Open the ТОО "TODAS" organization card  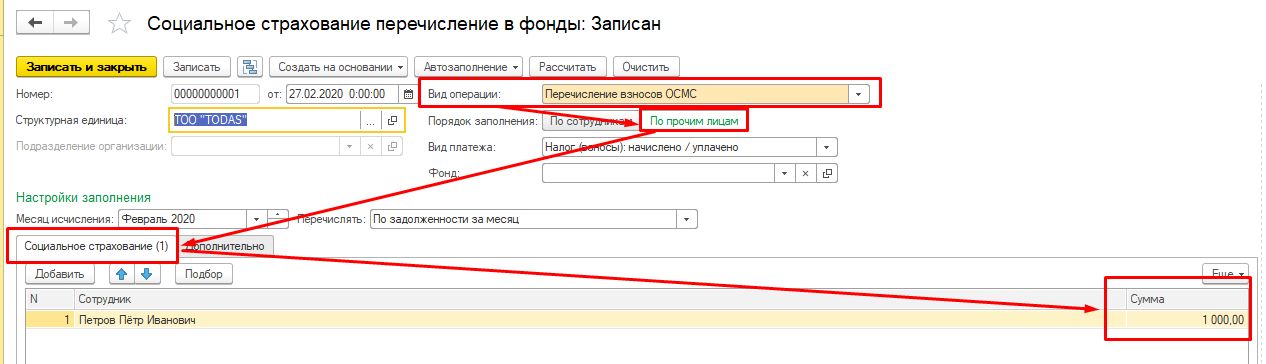[x=392, y=120]
